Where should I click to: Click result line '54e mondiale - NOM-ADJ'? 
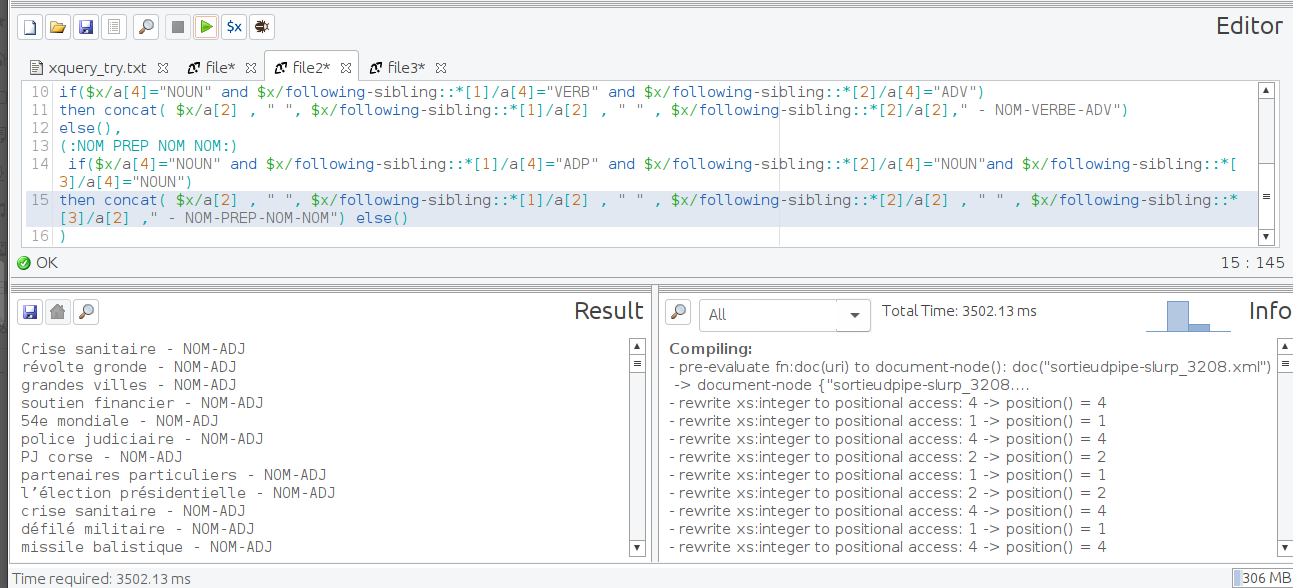(x=120, y=421)
